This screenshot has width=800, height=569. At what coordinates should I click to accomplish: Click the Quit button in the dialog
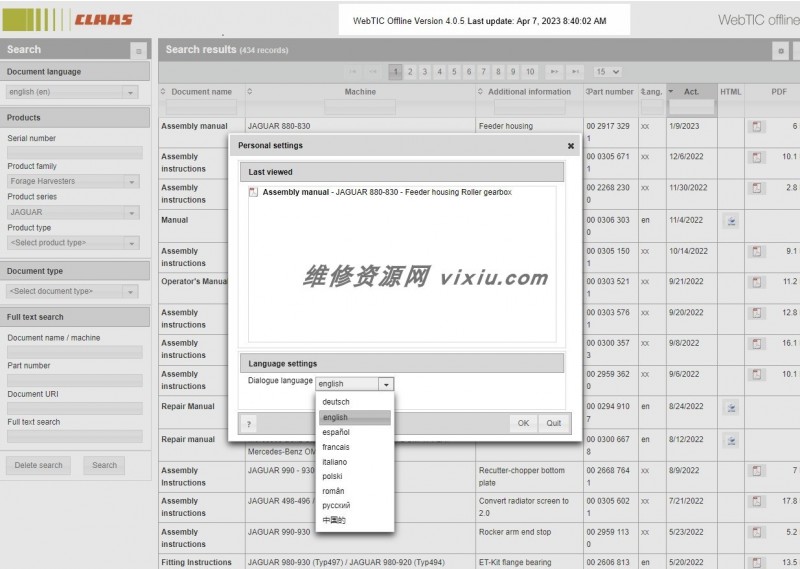pyautogui.click(x=553, y=423)
